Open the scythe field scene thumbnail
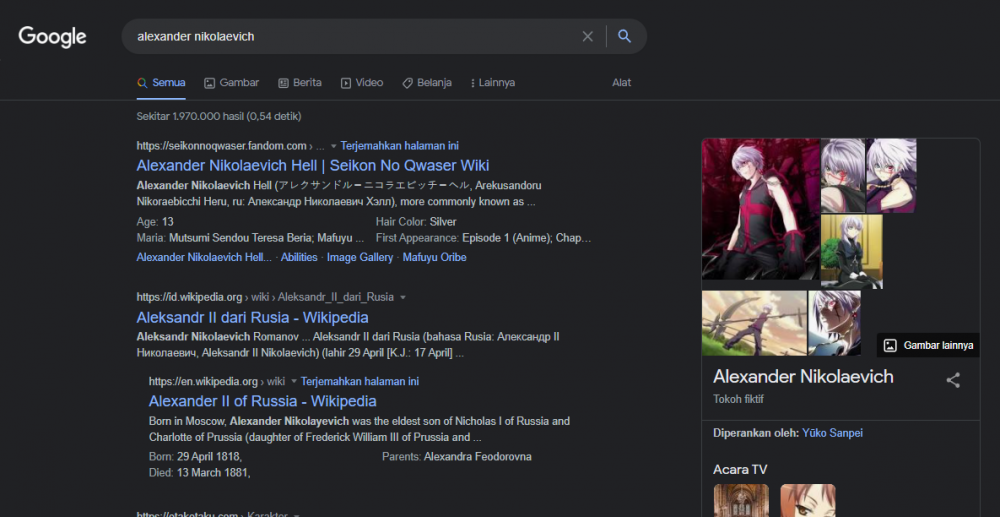 coord(754,323)
